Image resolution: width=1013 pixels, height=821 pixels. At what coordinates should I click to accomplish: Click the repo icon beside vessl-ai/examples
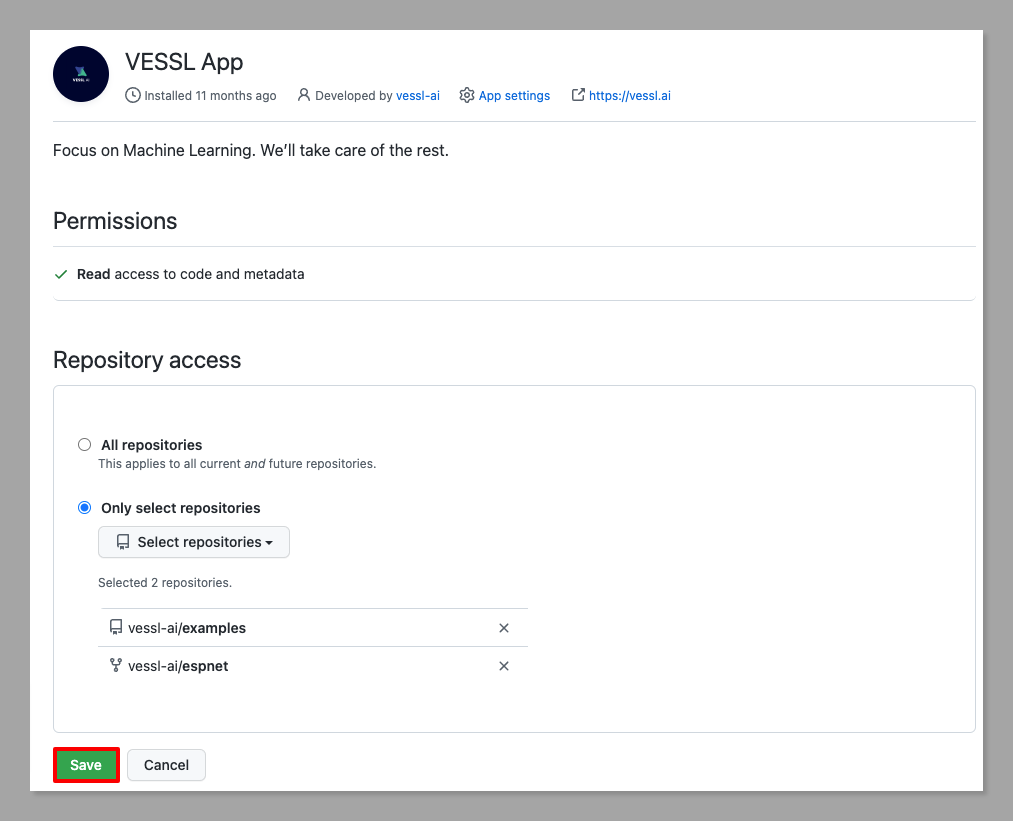click(116, 628)
